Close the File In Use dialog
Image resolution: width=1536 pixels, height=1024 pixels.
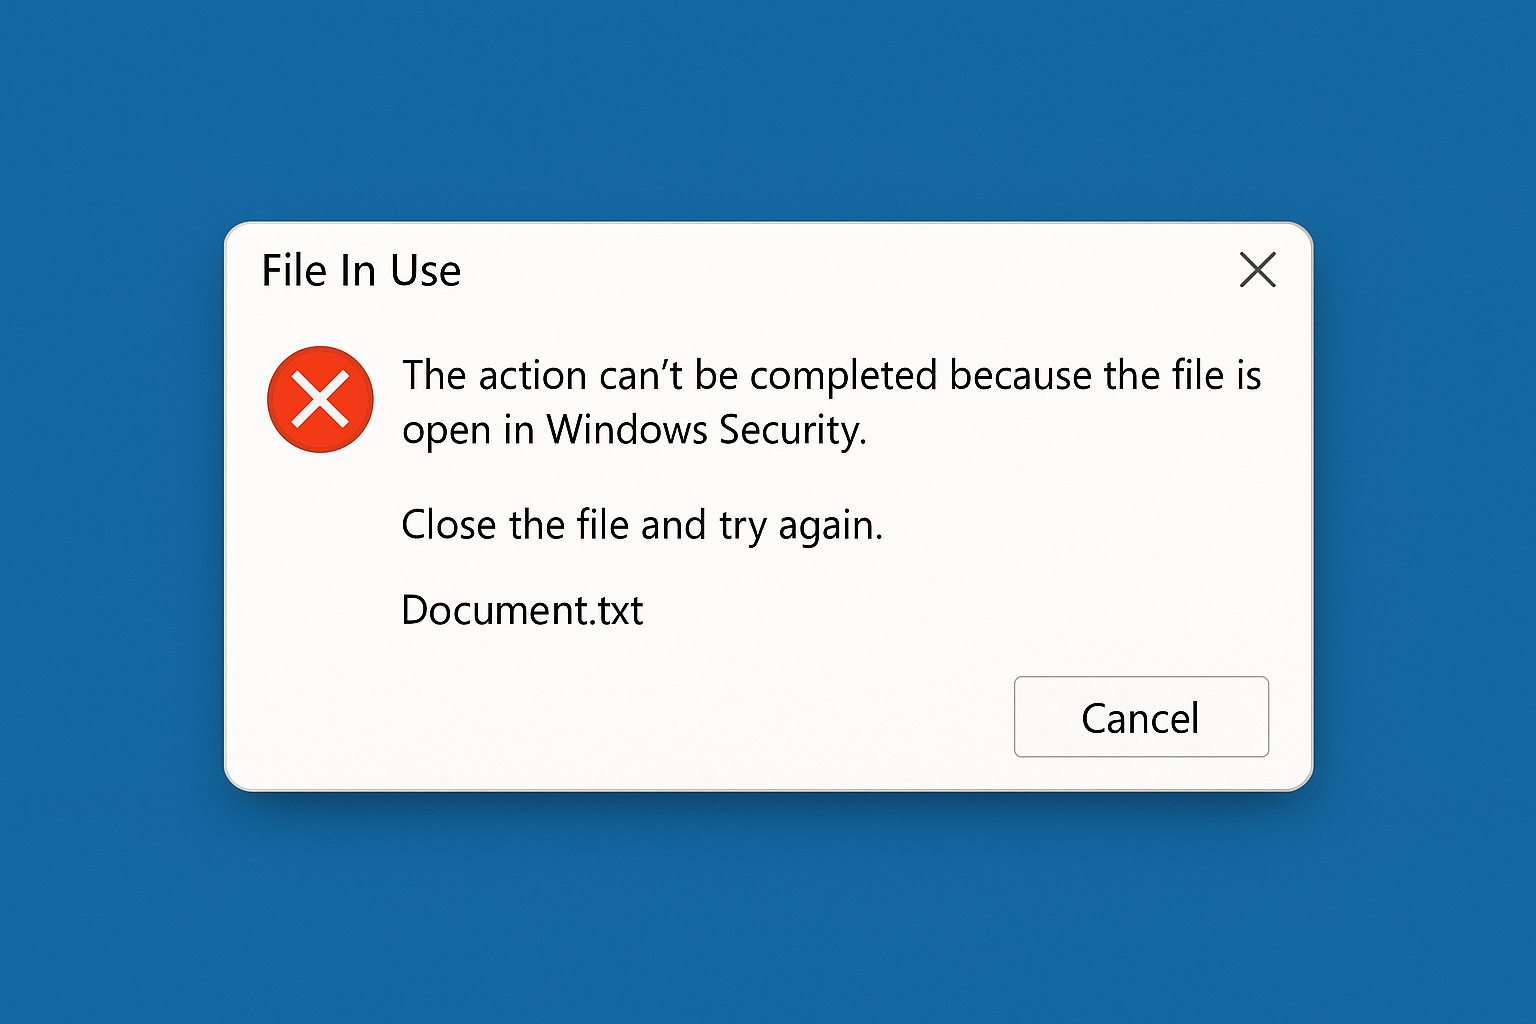click(1257, 270)
